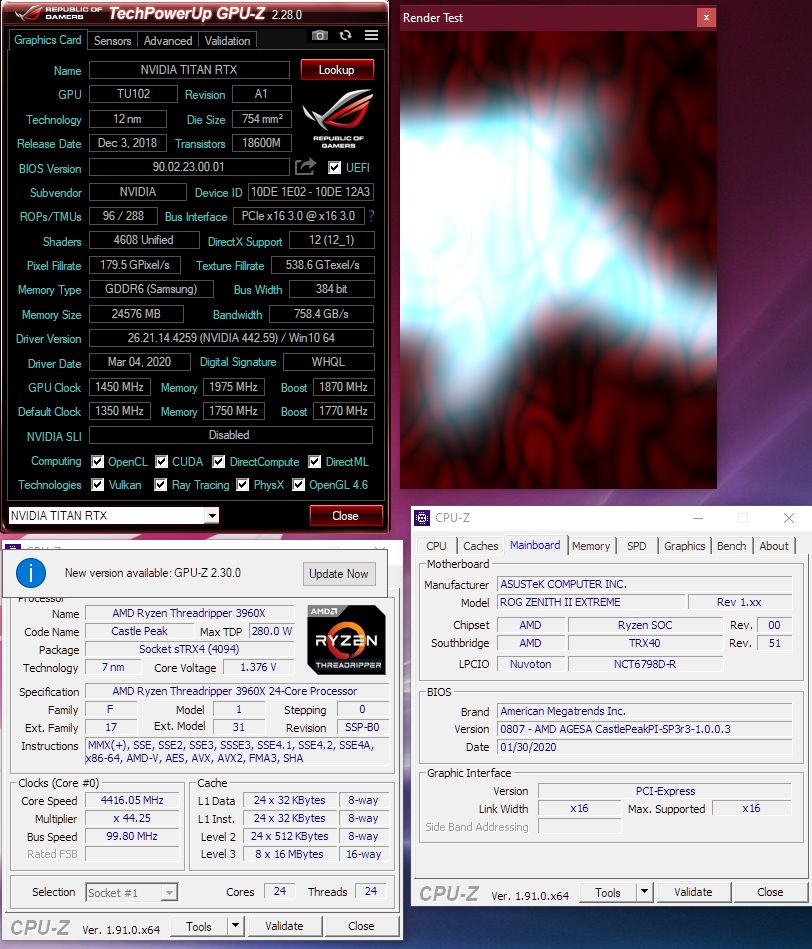
Task: Click the BIOS share/export arrow icon
Action: point(306,166)
